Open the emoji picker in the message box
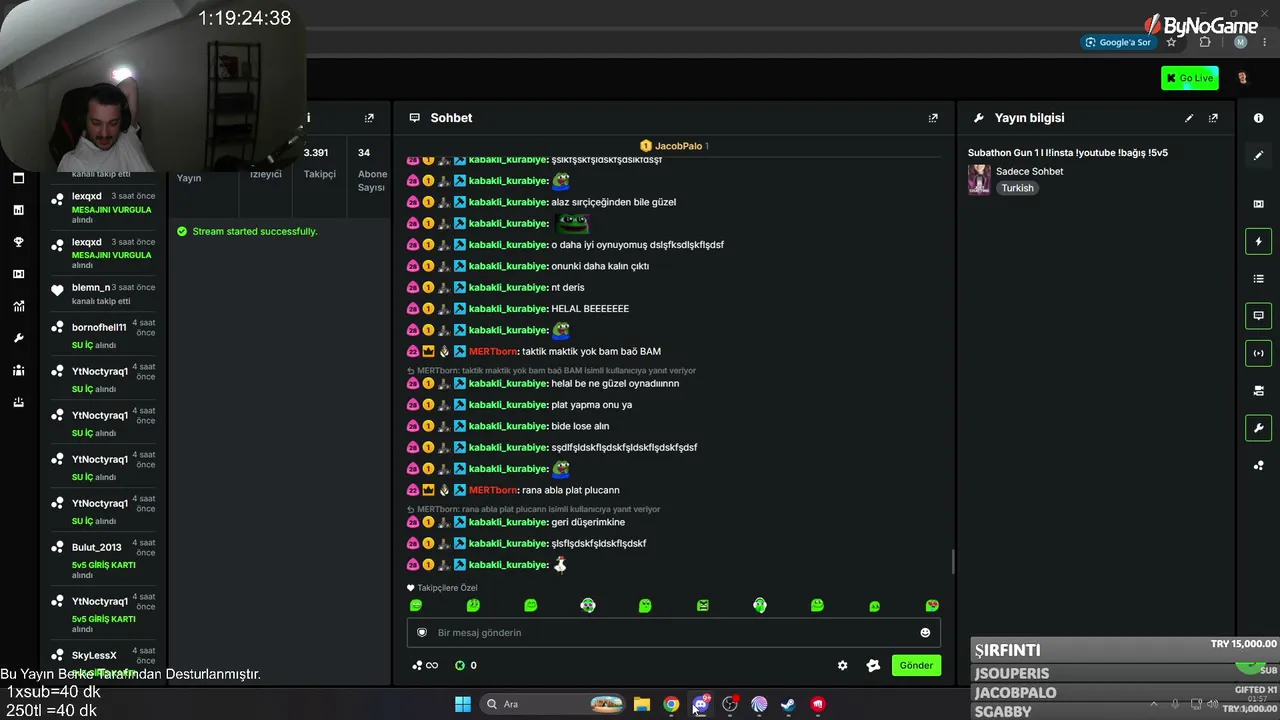 [x=925, y=632]
